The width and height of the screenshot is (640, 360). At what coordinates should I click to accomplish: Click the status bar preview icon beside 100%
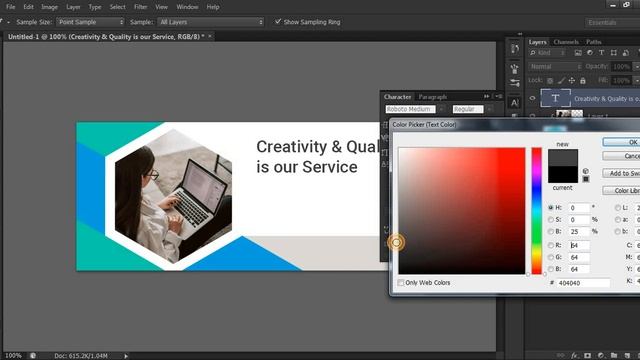click(x=33, y=356)
